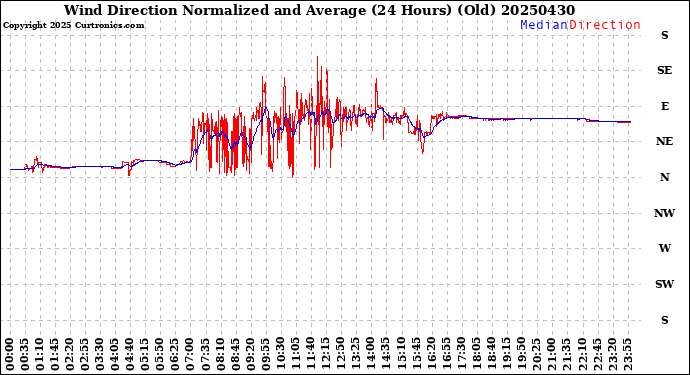Click the 04:05 time label
The image size is (690, 375).
pyautogui.click(x=115, y=354)
